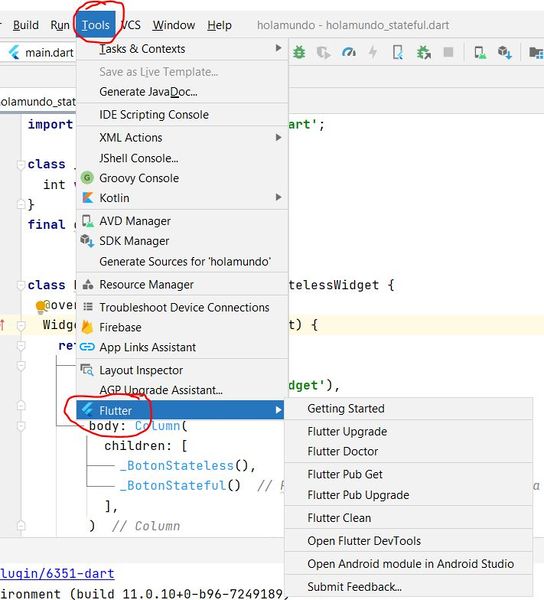Click the green Debug bug icon

click(299, 52)
